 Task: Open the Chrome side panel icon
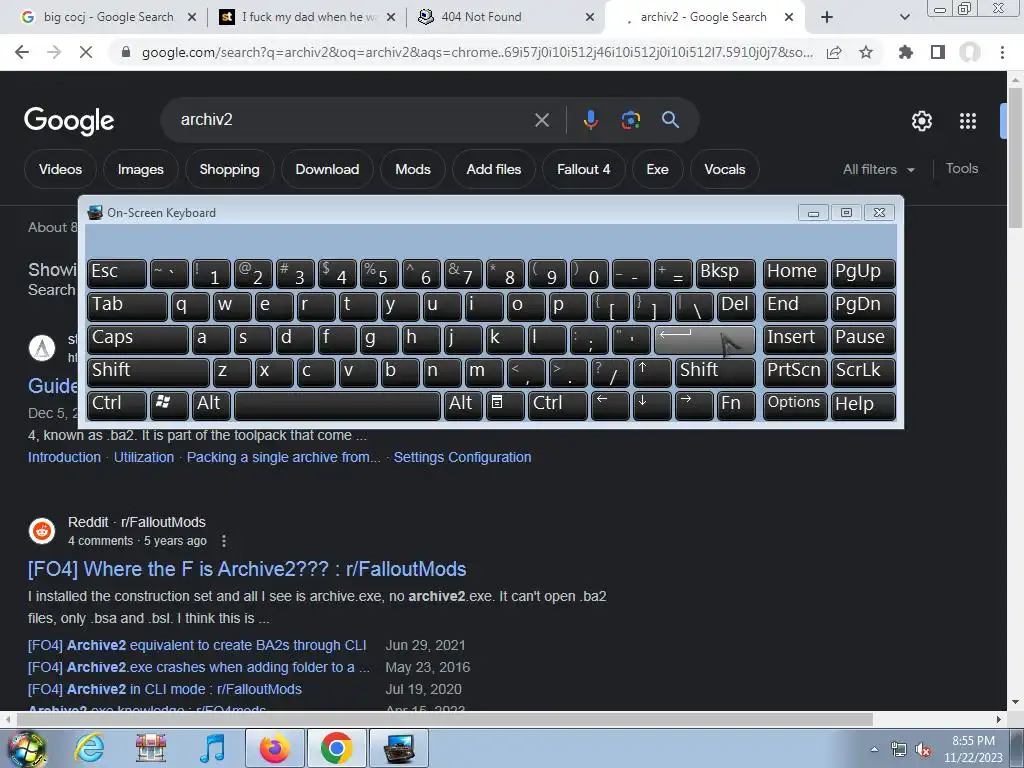click(938, 52)
